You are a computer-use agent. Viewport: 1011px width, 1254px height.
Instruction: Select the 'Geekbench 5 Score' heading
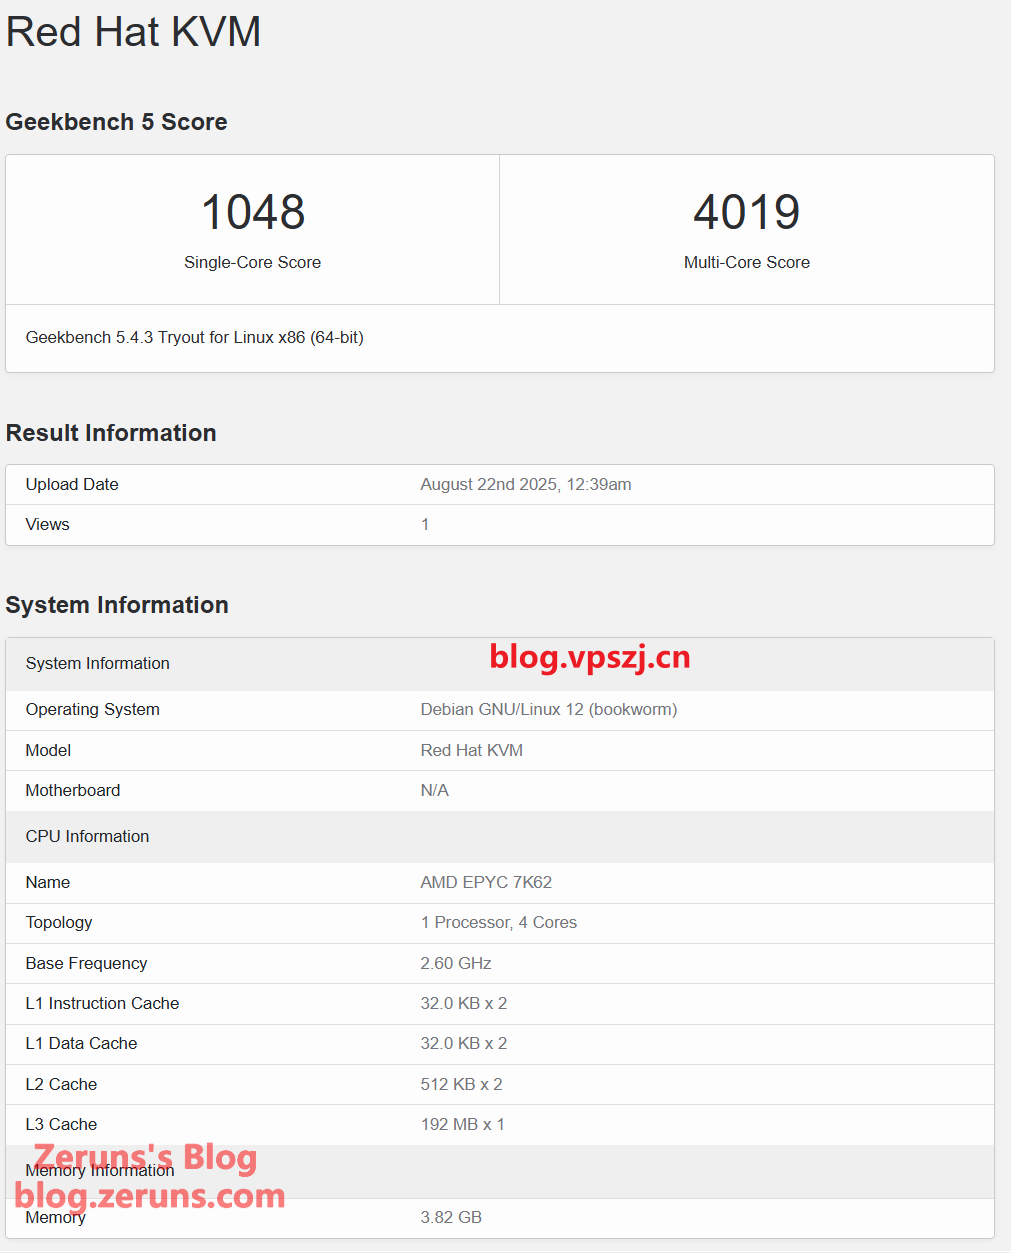[x=116, y=122]
